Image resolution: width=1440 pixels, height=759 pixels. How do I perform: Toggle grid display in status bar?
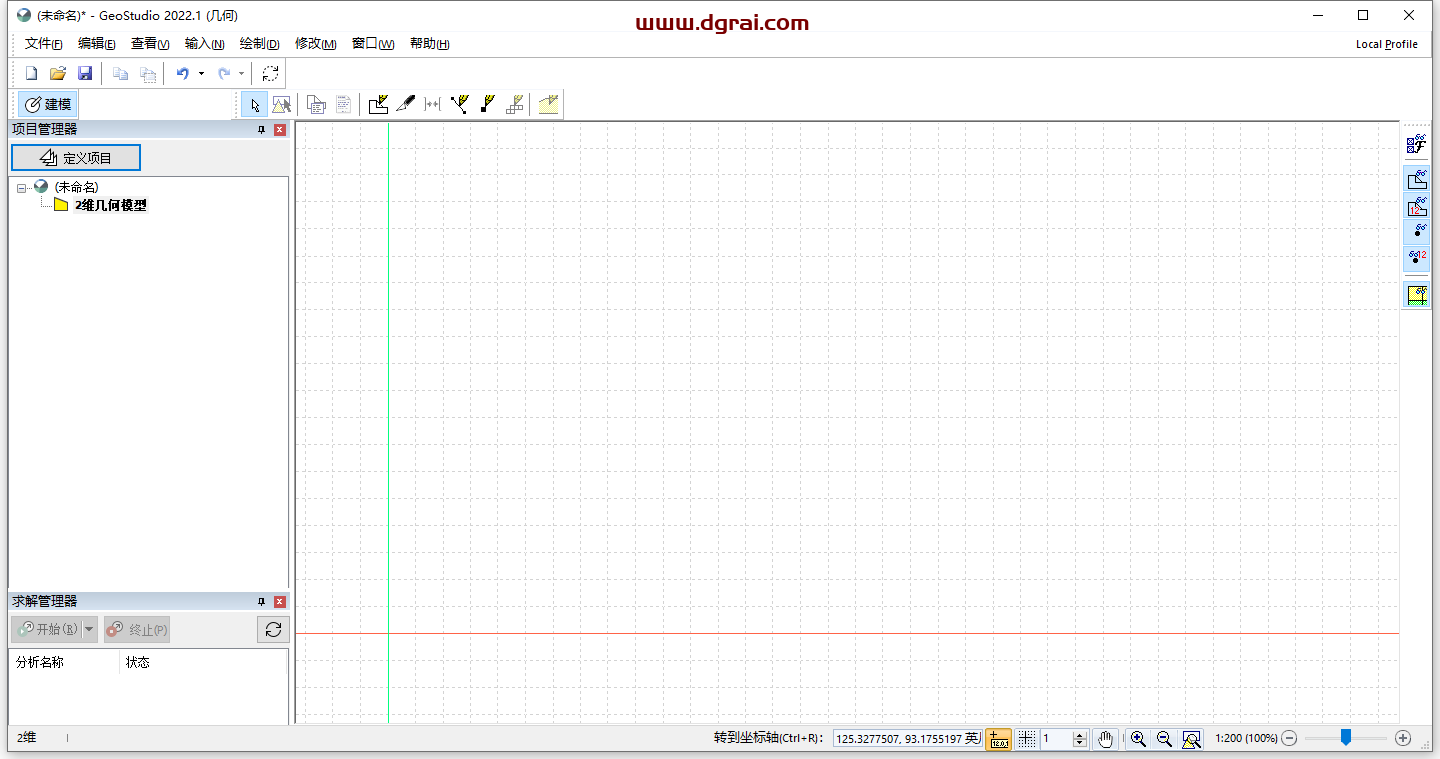pos(1026,739)
